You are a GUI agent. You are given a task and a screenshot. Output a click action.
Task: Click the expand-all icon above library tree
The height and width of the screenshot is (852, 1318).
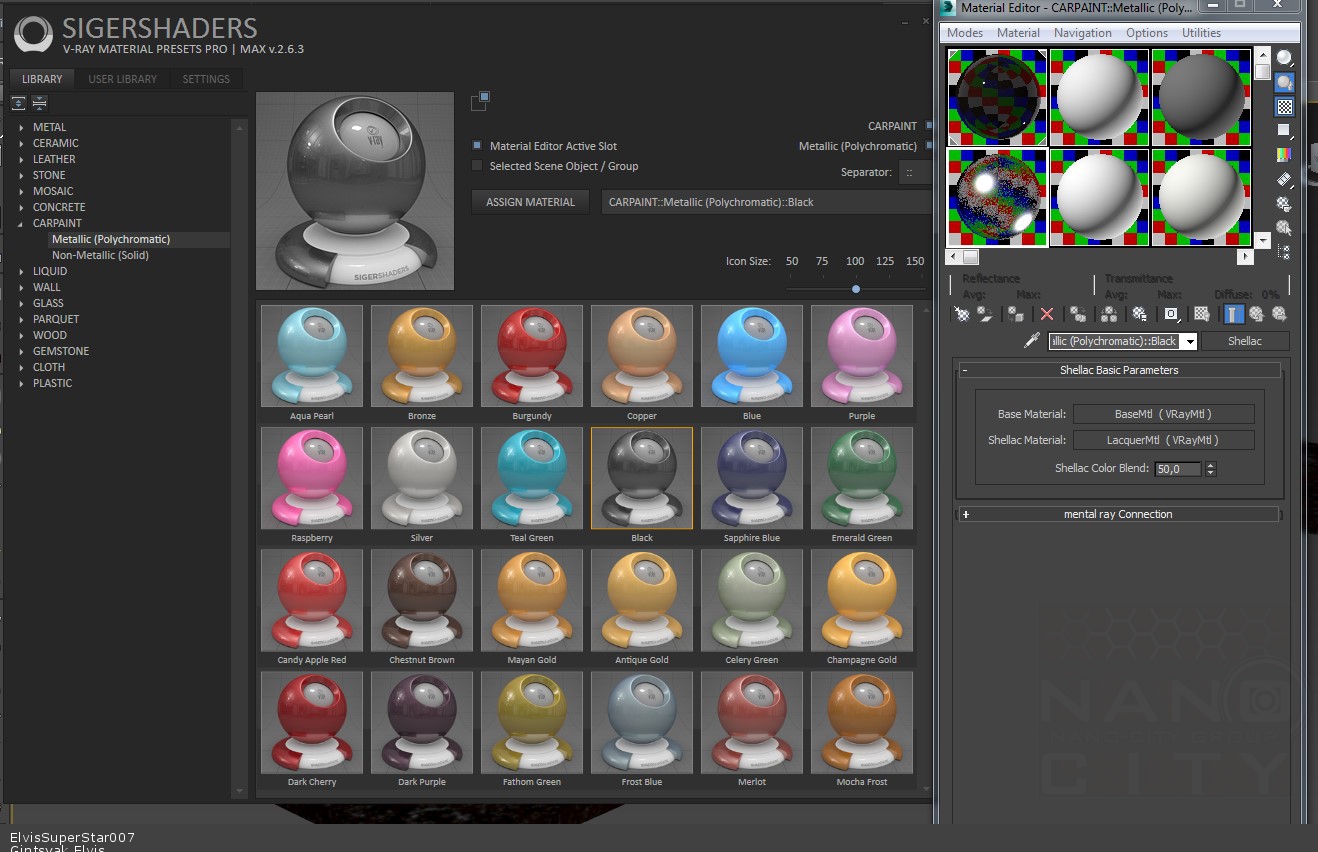coord(19,103)
